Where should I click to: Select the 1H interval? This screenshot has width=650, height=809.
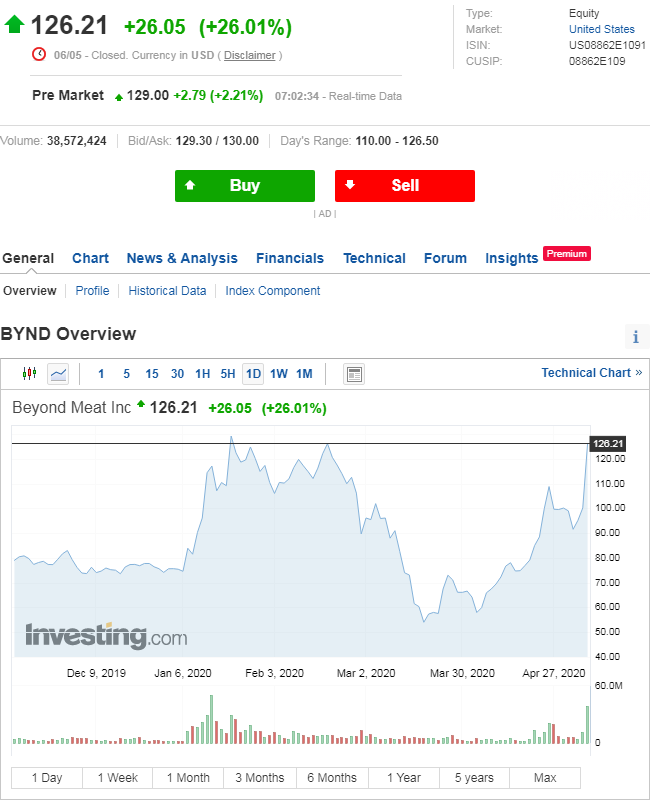pos(203,374)
